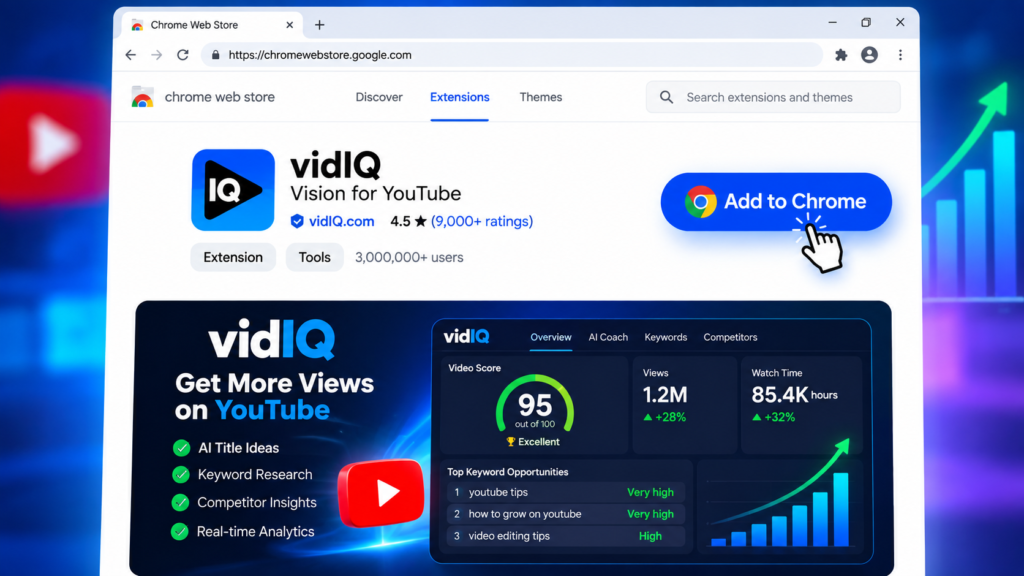Click the vidIQ logo in dashboard panel
1024x576 pixels.
(466, 336)
